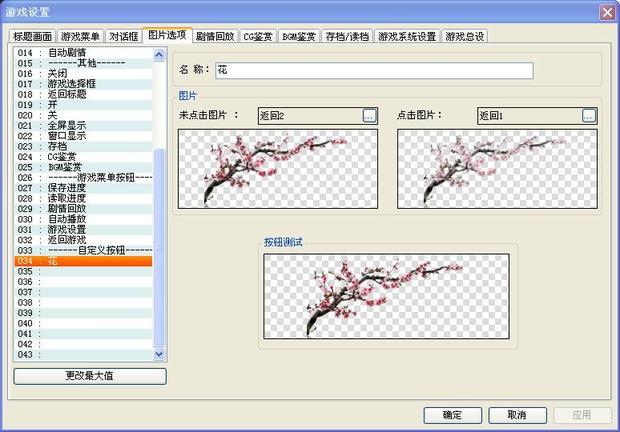Switch to the 剧情回放 tab

[x=215, y=36]
